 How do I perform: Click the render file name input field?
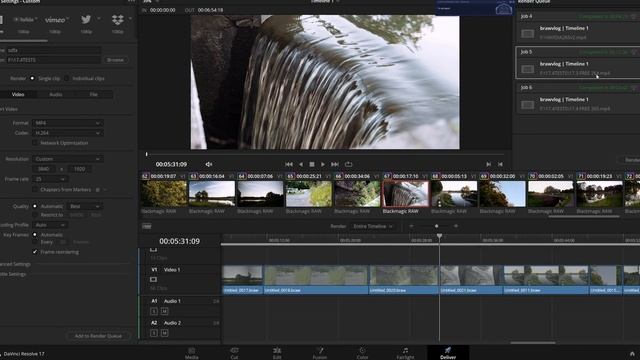[x=53, y=50]
